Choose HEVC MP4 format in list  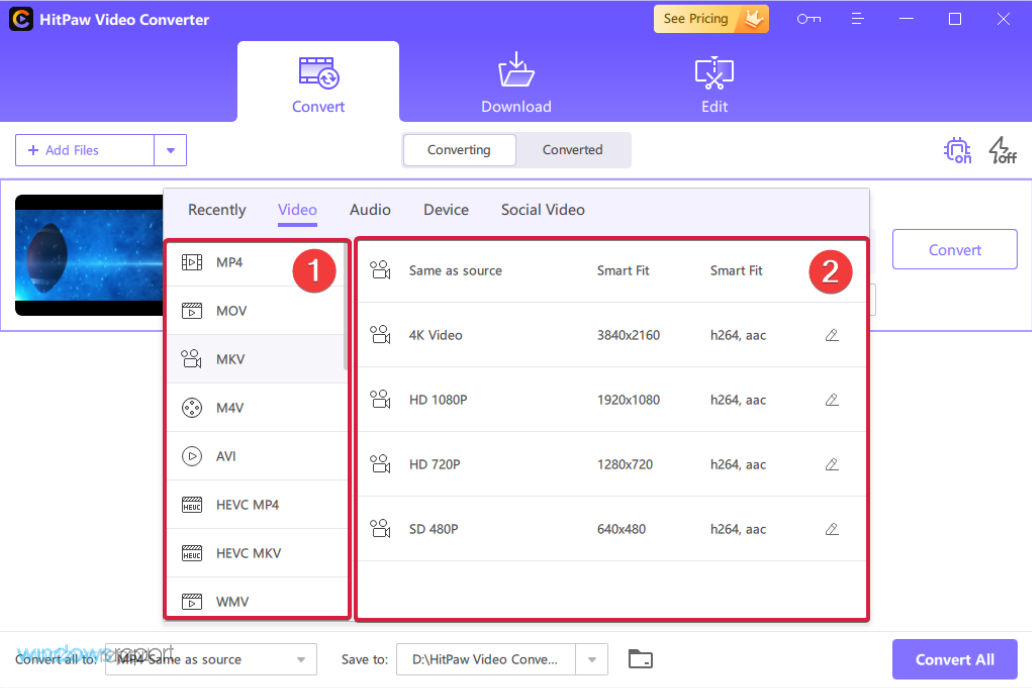tap(257, 505)
